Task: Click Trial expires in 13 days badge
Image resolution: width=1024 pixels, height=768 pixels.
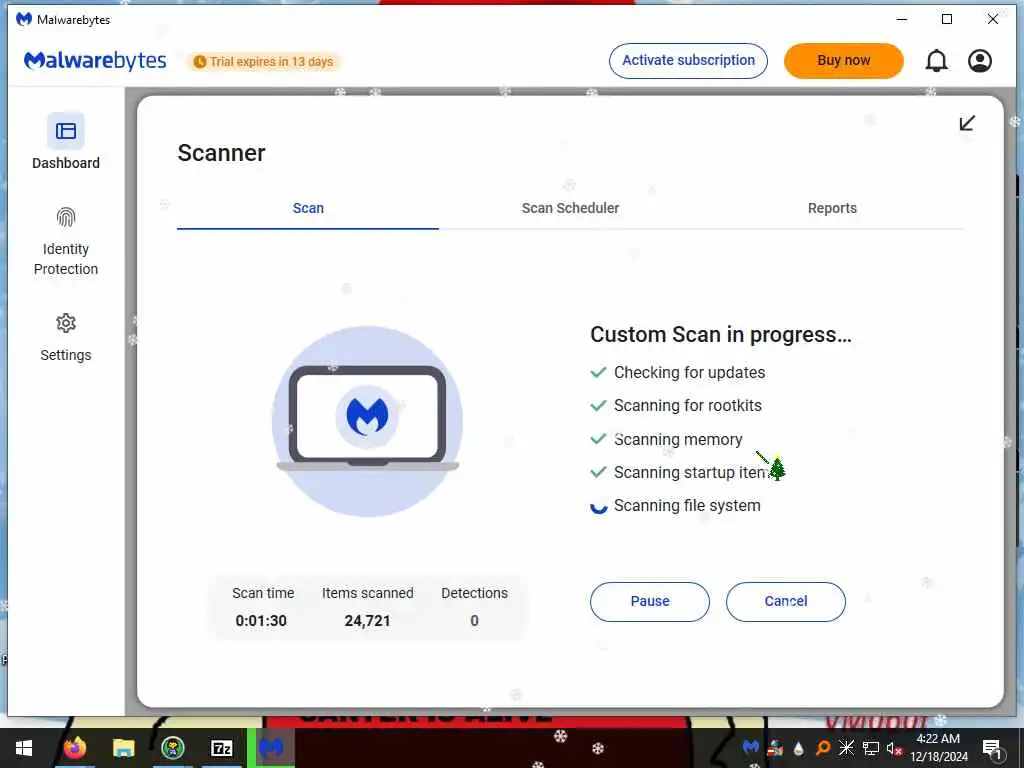Action: pos(264,61)
